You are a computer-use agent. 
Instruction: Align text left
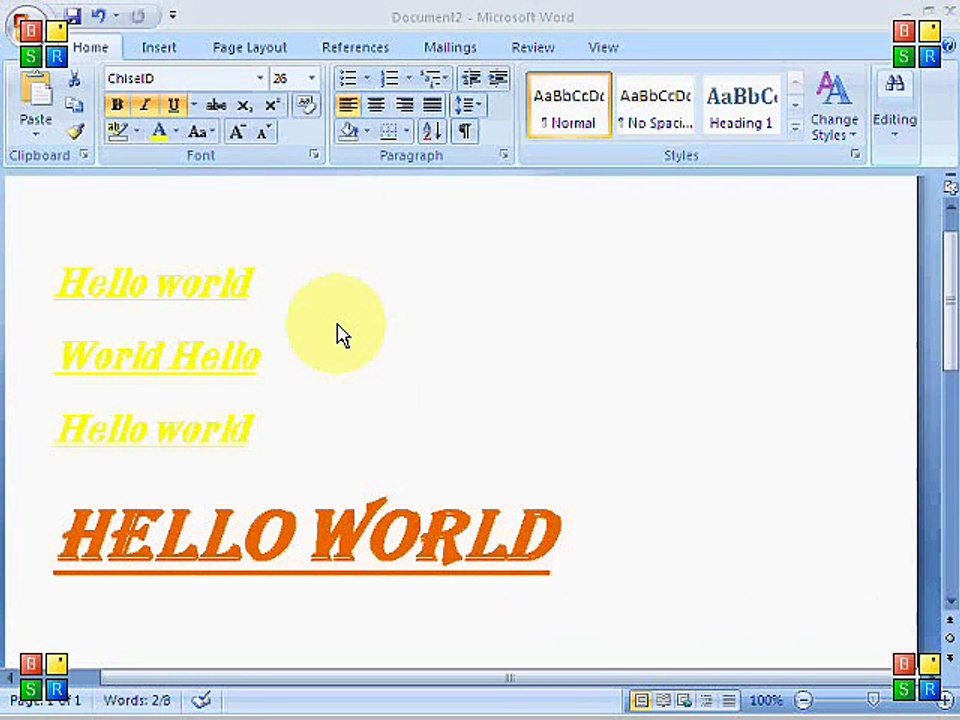348,105
